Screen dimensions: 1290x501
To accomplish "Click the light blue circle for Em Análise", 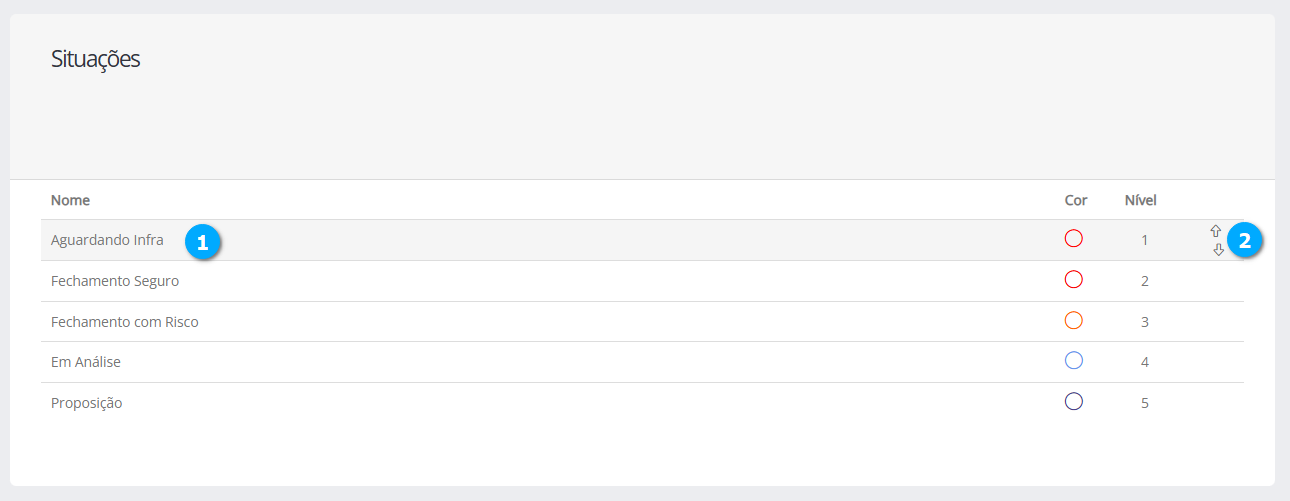I will (1074, 361).
